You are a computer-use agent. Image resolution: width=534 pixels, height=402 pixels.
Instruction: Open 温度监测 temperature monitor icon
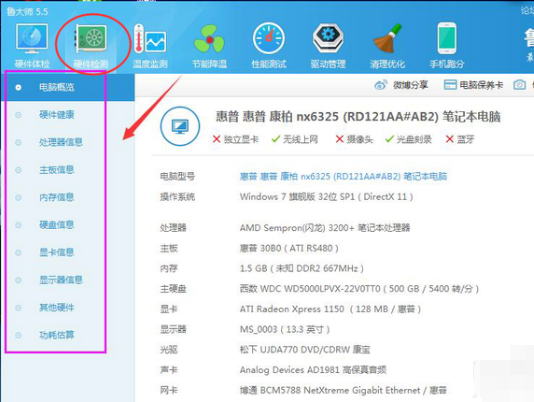pyautogui.click(x=150, y=39)
